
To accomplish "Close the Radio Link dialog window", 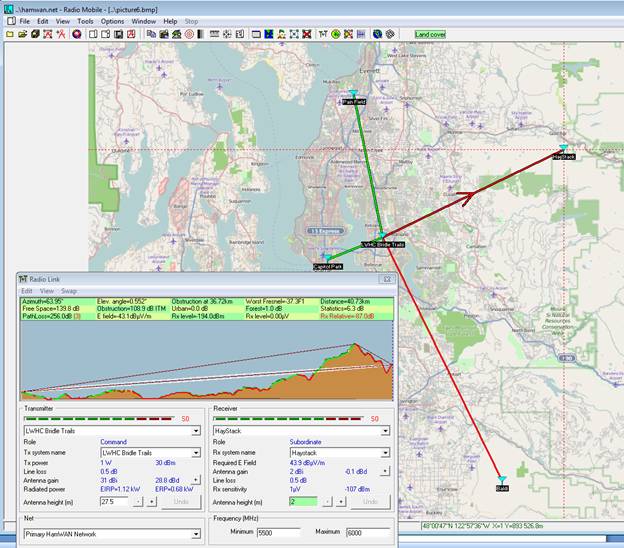I will [387, 278].
